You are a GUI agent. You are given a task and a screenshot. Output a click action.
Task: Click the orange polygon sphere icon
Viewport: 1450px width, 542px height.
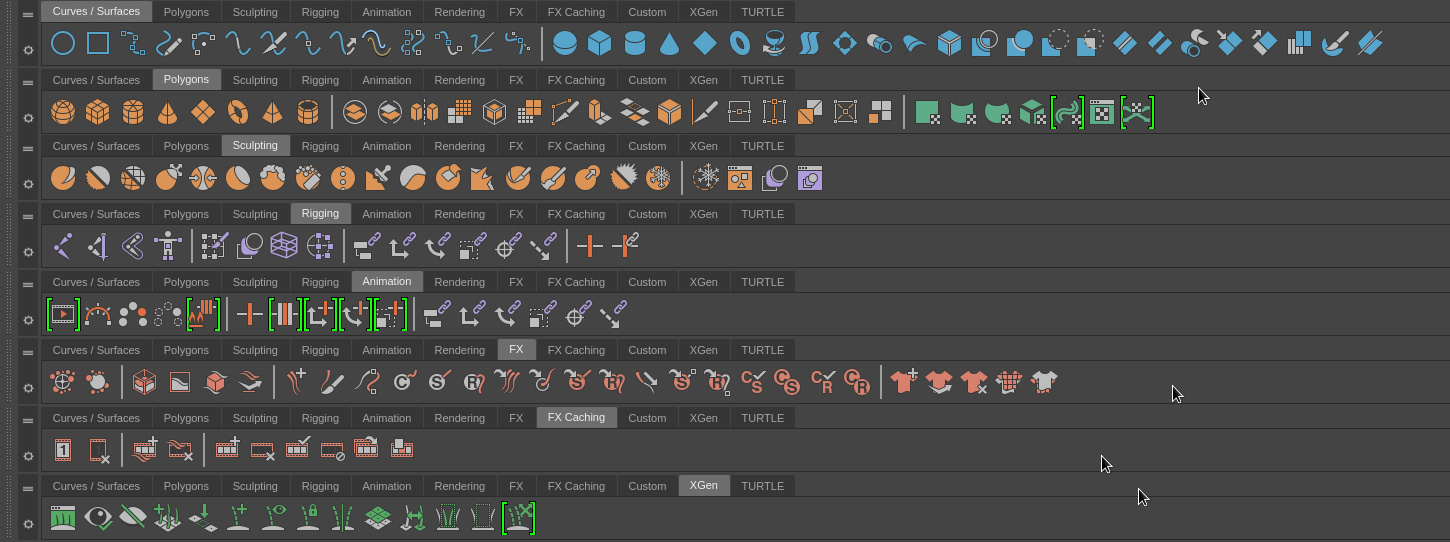pyautogui.click(x=63, y=111)
